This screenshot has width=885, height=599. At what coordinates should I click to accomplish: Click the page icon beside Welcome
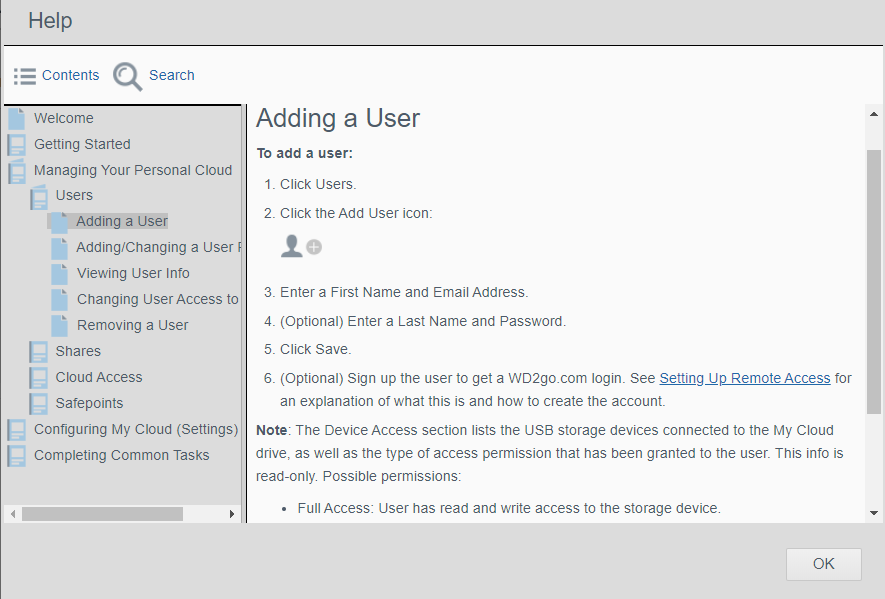(16, 118)
